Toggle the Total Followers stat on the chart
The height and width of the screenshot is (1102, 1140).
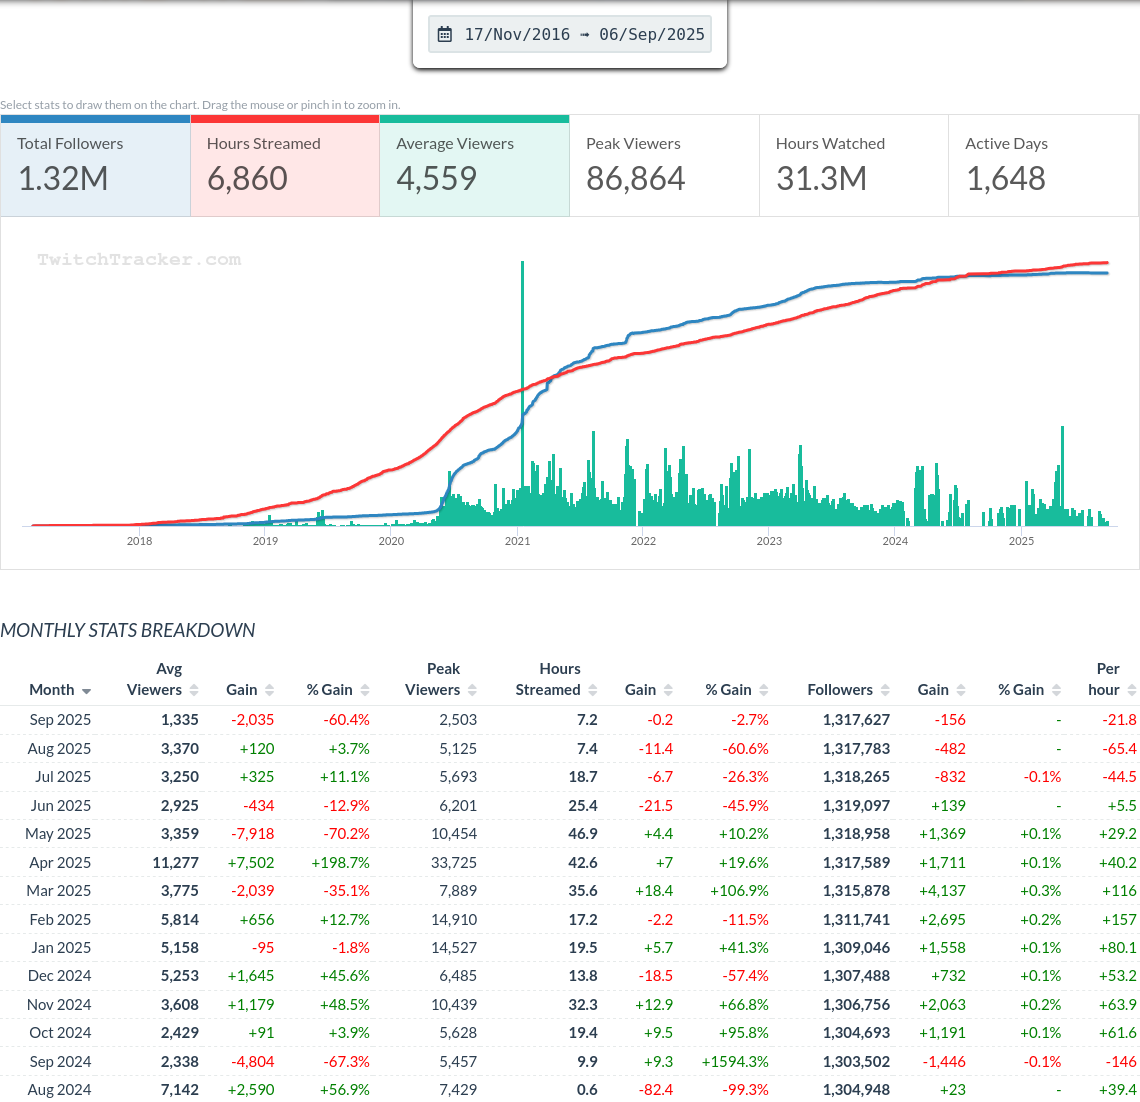click(x=95, y=166)
